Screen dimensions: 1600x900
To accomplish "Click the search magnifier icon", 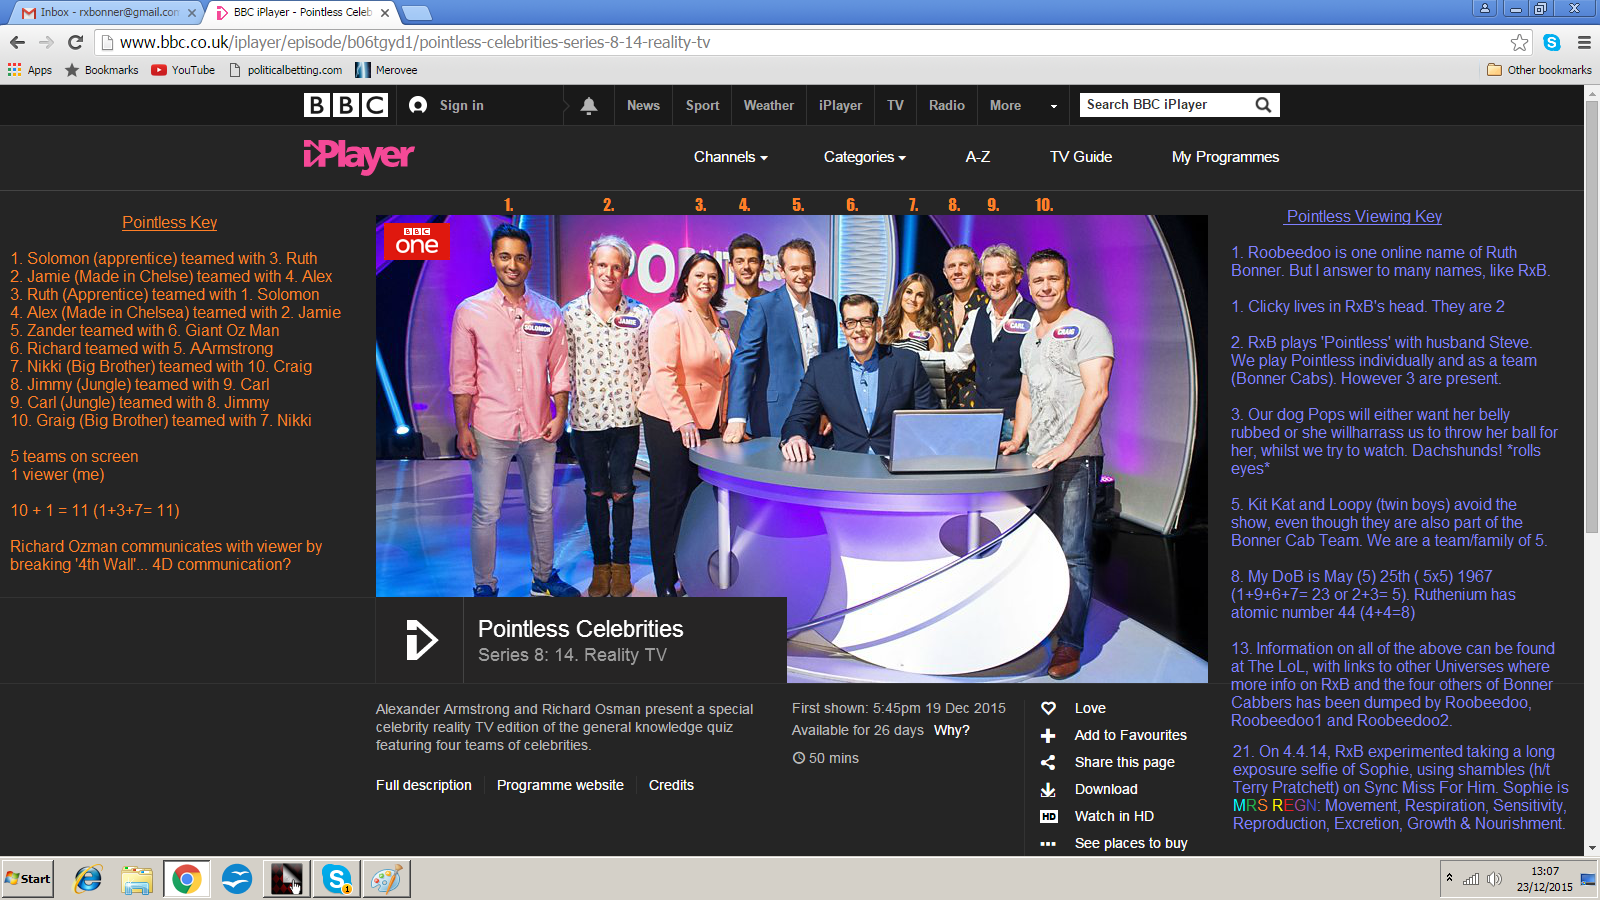I will coord(1263,105).
